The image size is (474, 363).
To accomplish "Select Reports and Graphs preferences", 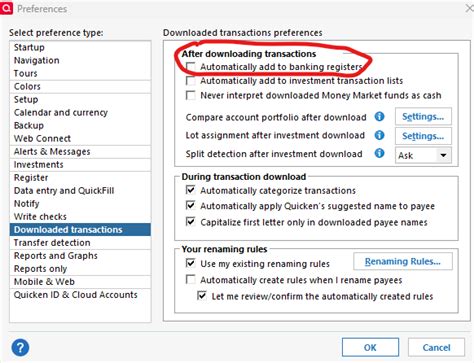I will [x=80, y=255].
